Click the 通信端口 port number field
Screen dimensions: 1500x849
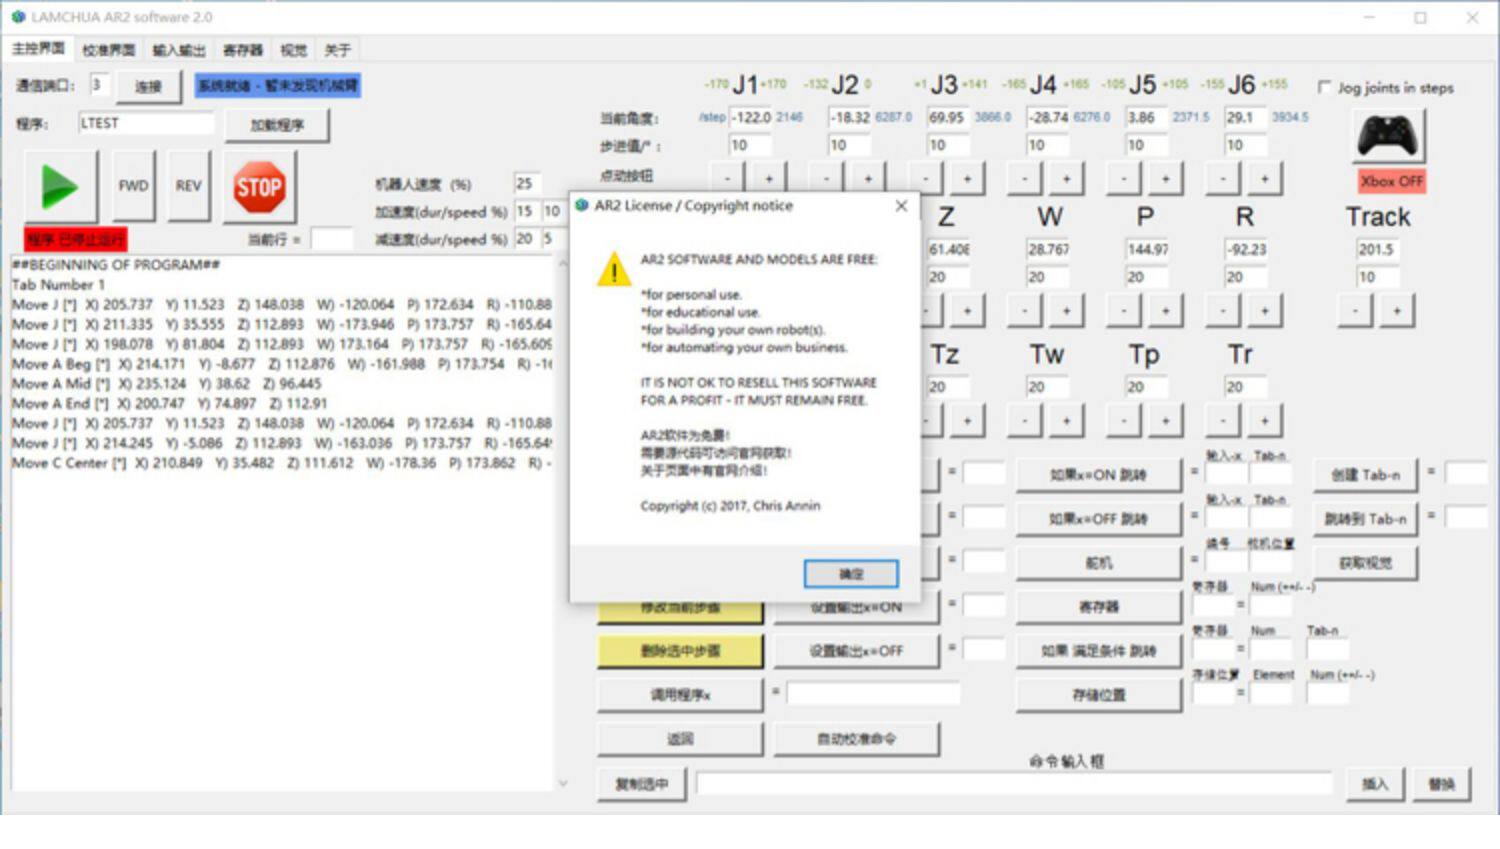(x=98, y=85)
